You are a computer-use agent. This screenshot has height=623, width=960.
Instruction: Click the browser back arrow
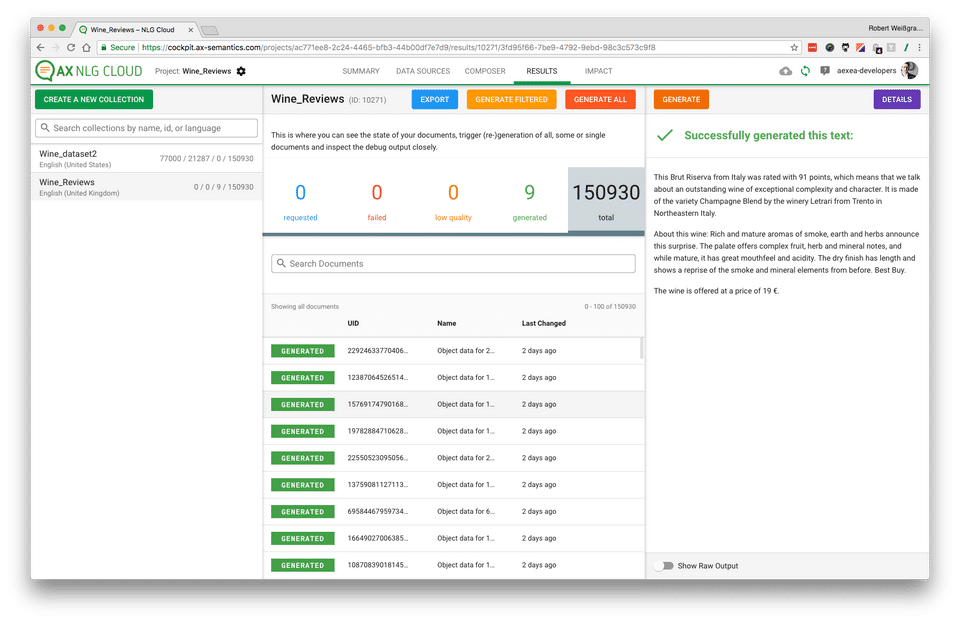coord(40,47)
